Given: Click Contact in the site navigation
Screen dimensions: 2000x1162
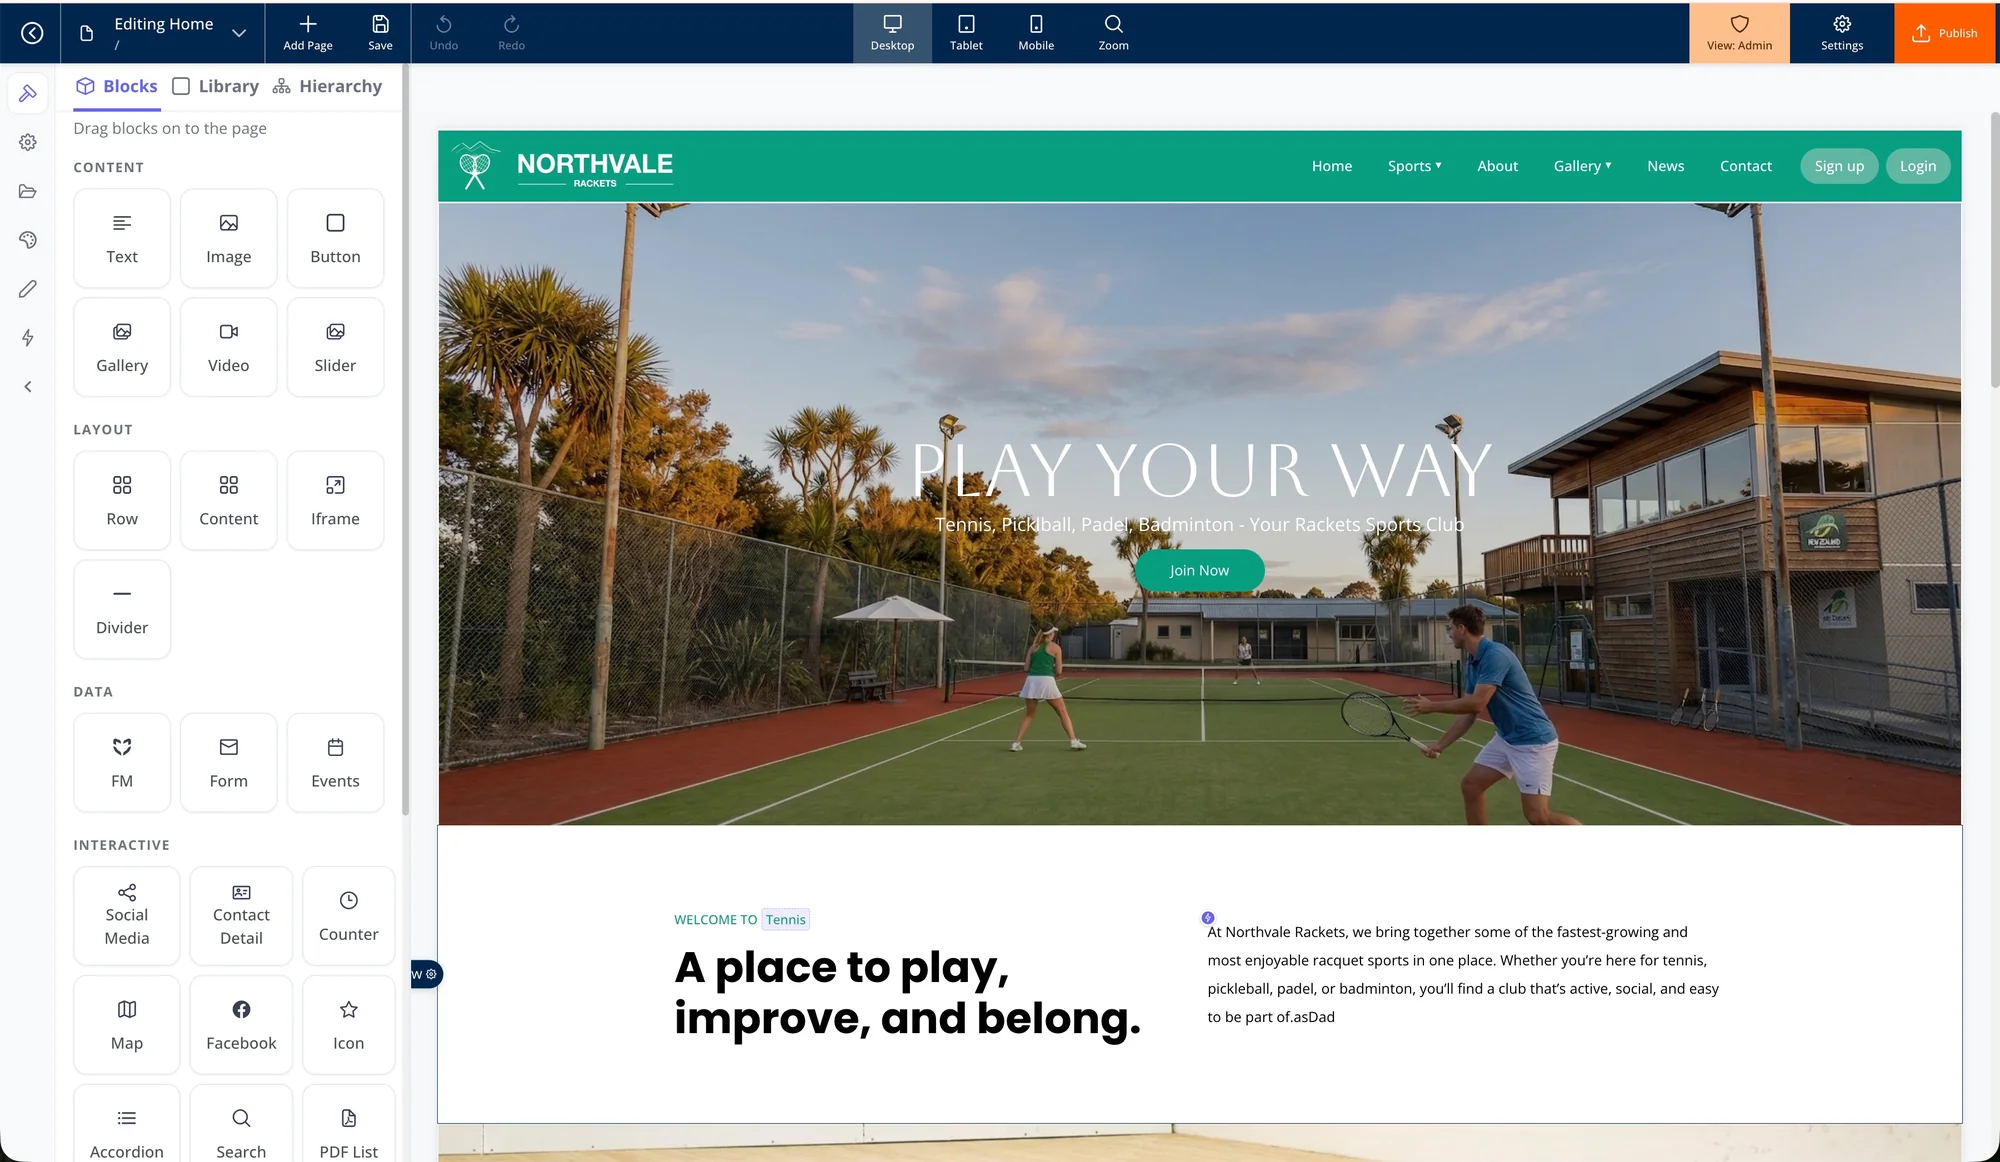Looking at the screenshot, I should 1745,166.
